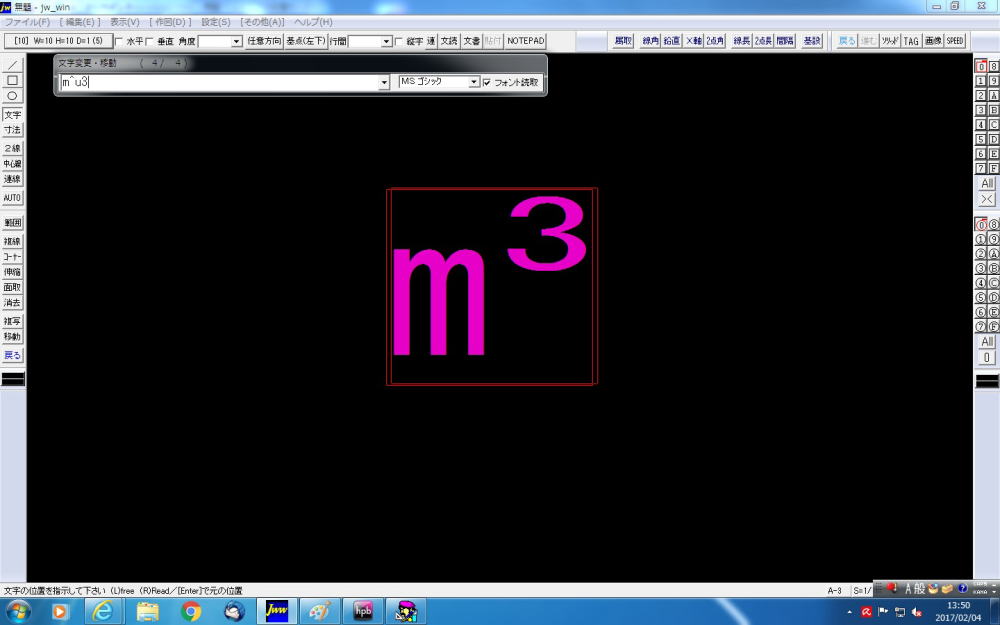This screenshot has width=1000, height=625.
Task: Activate the 寸法 dimension tool
Action: (x=12, y=130)
